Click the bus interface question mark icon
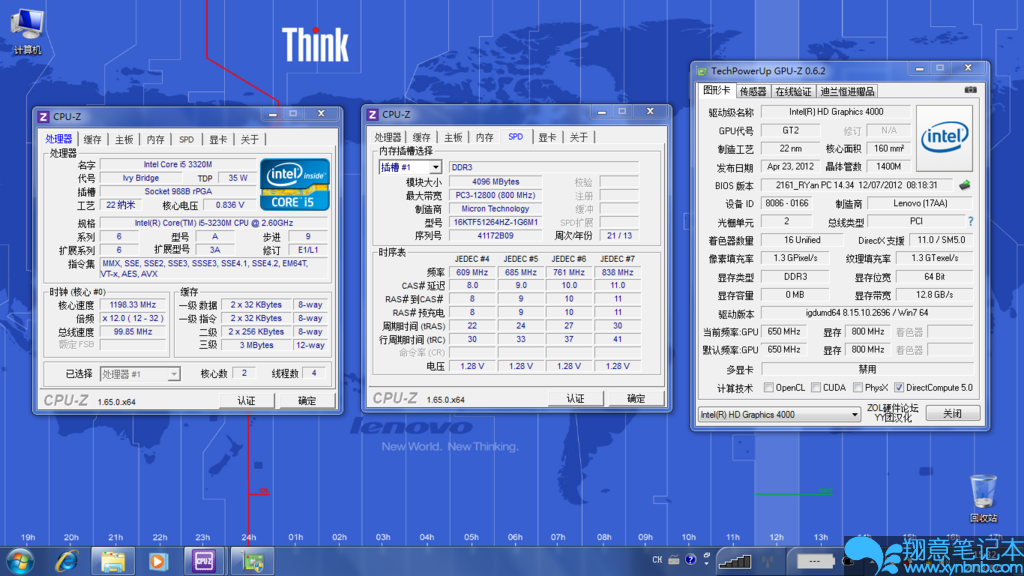 tap(969, 221)
